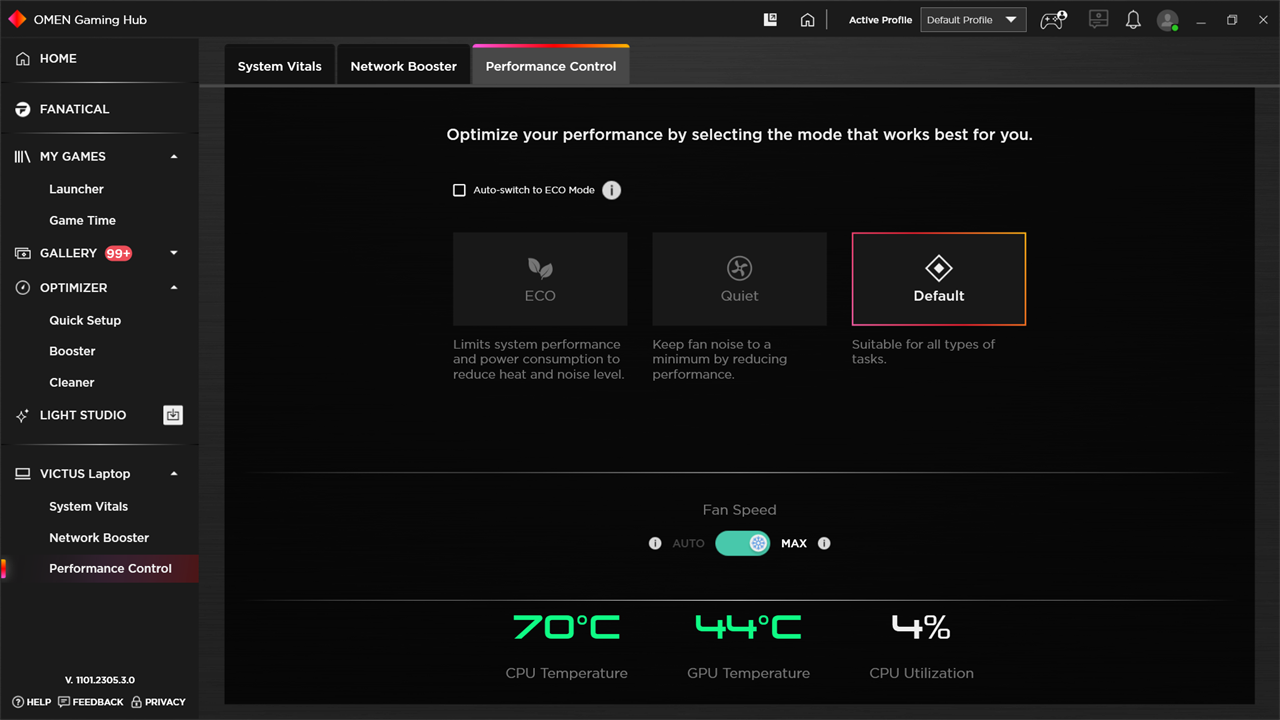Click the version number V. 1101.2305.3.0
The image size is (1280, 720).
(x=100, y=680)
